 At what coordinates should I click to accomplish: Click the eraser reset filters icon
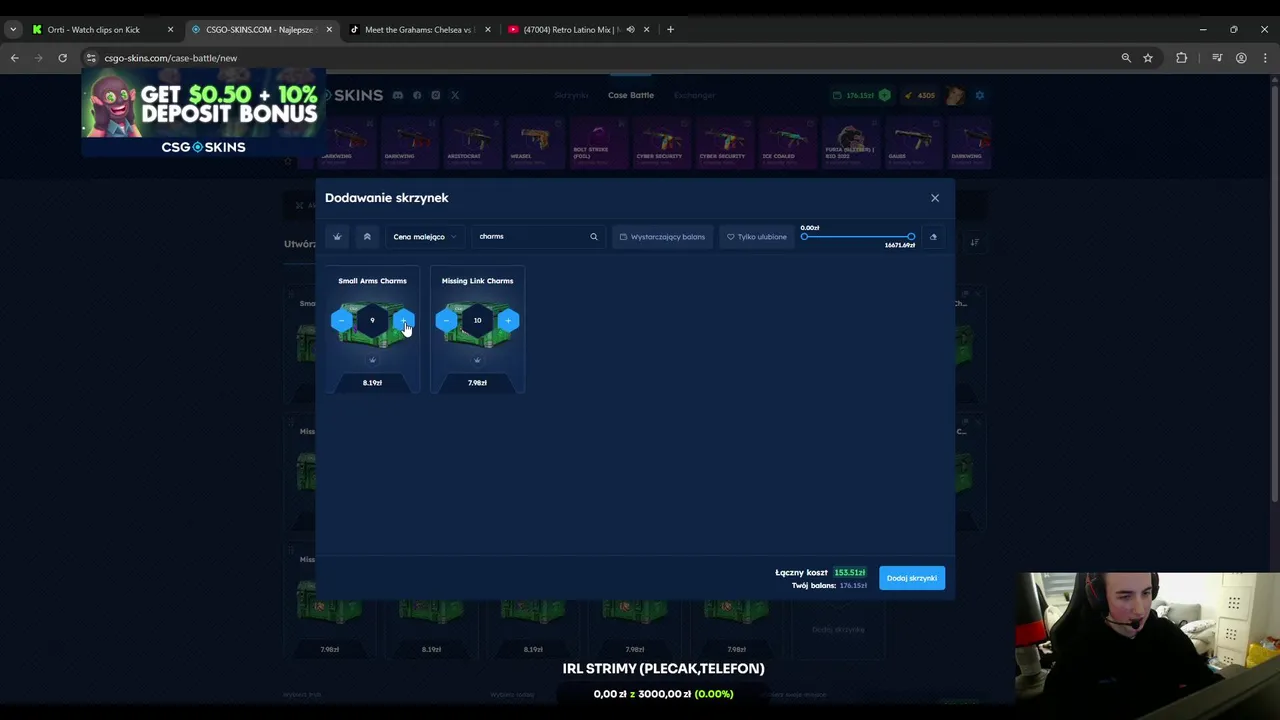pos(933,237)
